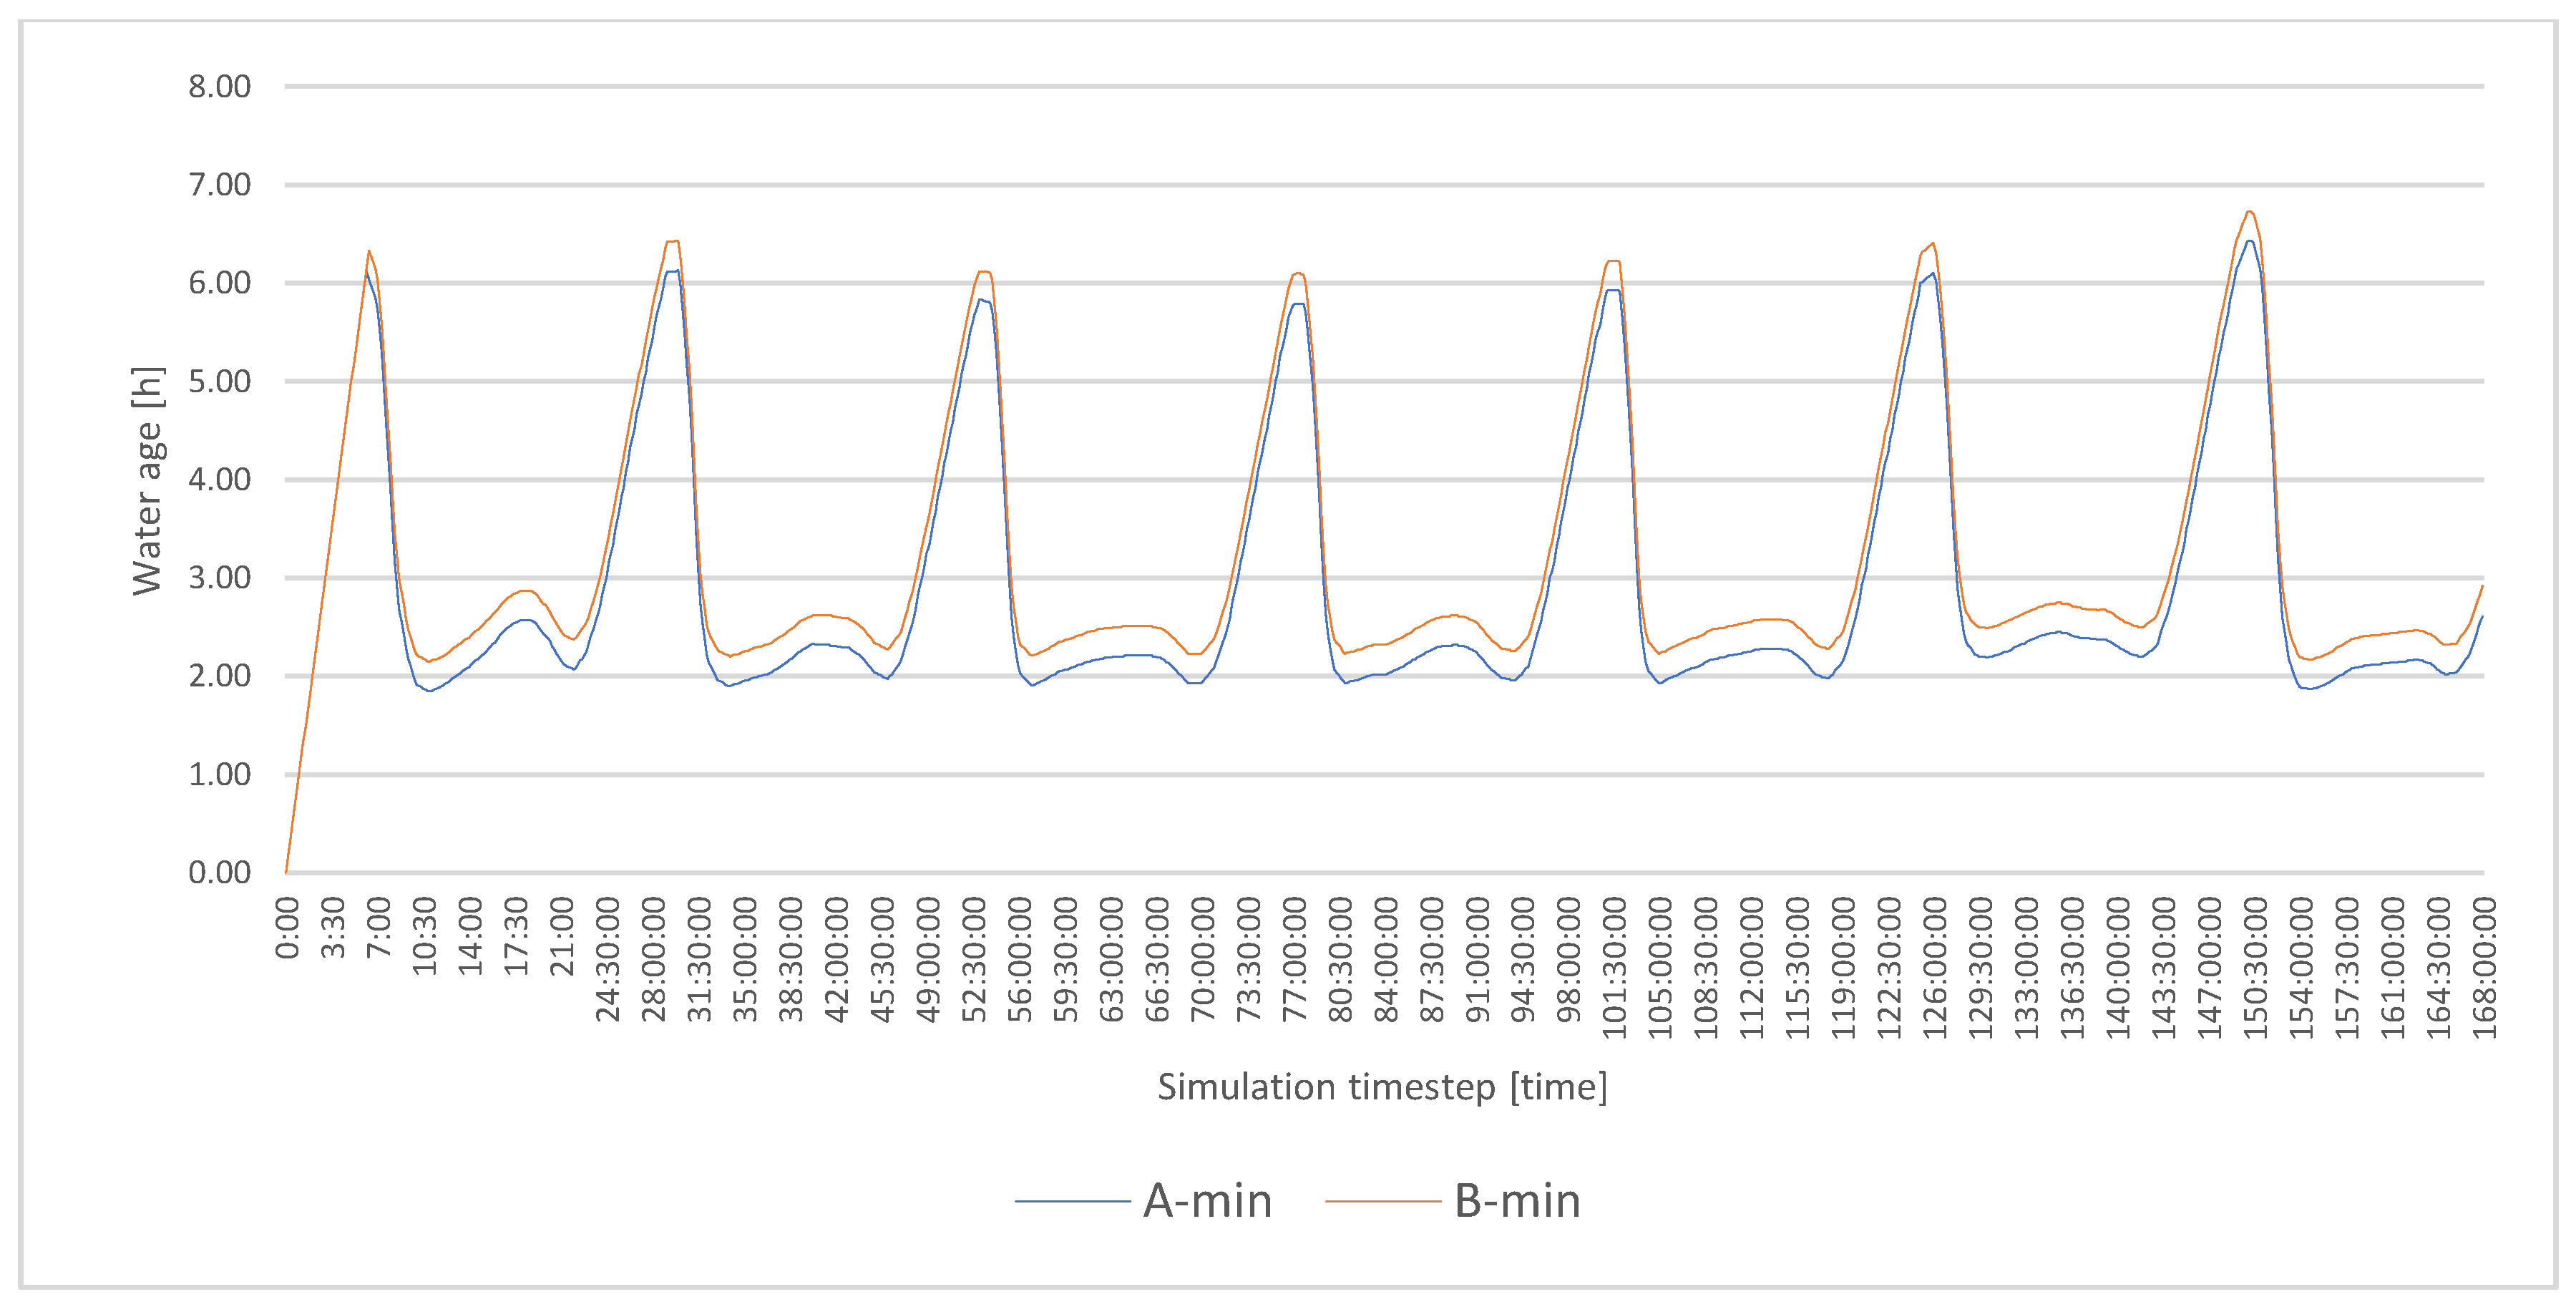Image resolution: width=2576 pixels, height=1312 pixels.
Task: Click the 5.00 y-axis label
Action: pos(219,382)
